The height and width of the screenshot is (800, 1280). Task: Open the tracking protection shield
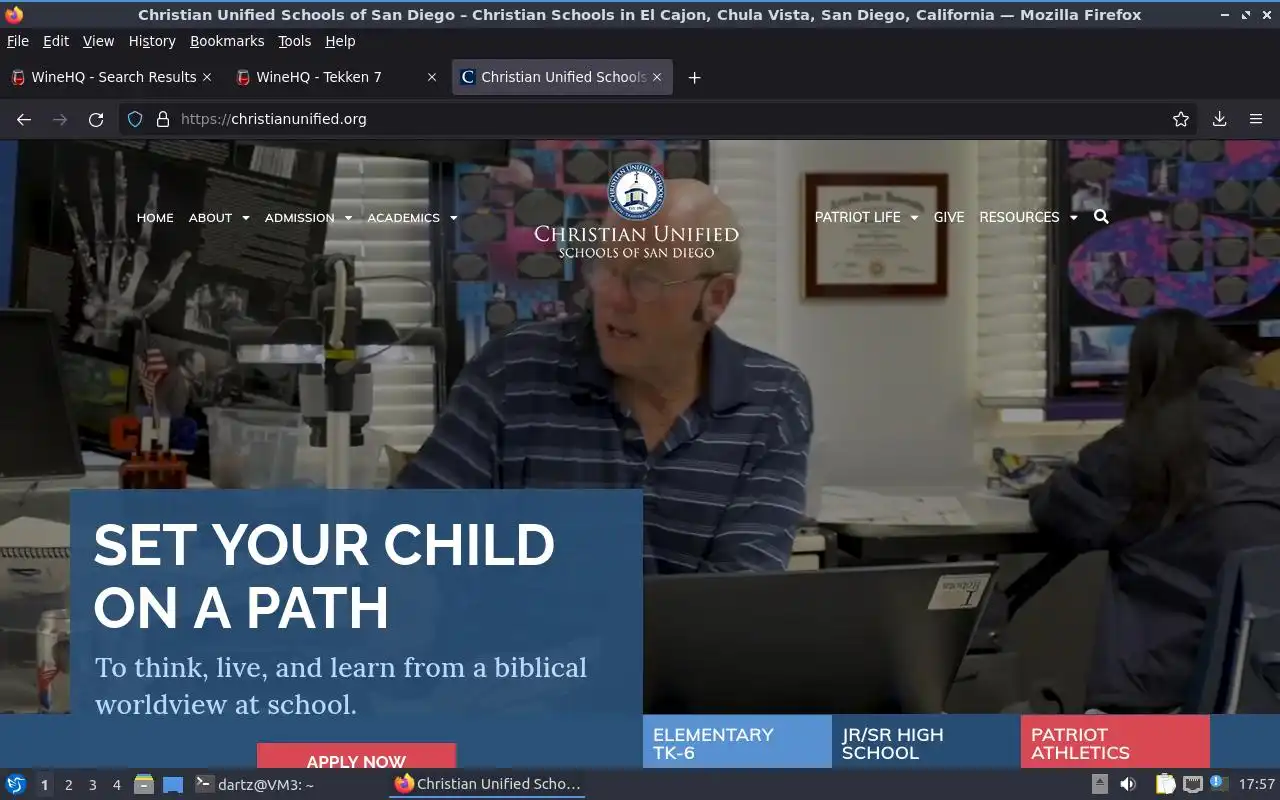135,119
